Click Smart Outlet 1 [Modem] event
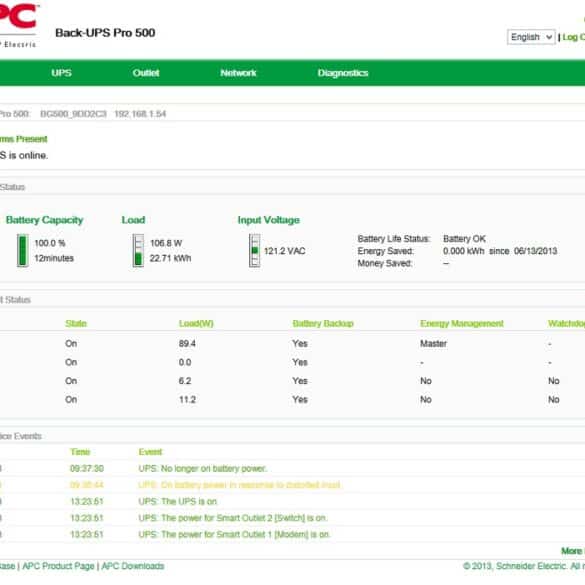Image resolution: width=585 pixels, height=585 pixels. [234, 534]
